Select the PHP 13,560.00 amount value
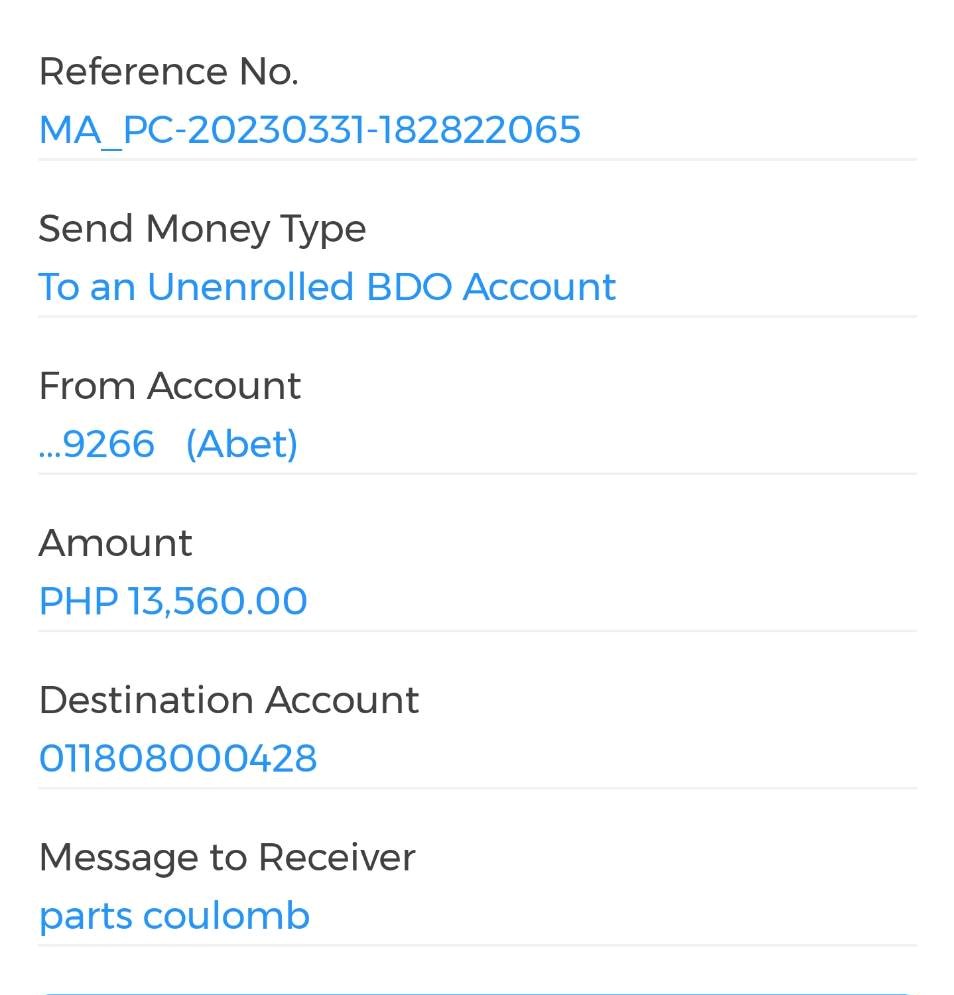954x995 pixels. (x=173, y=601)
